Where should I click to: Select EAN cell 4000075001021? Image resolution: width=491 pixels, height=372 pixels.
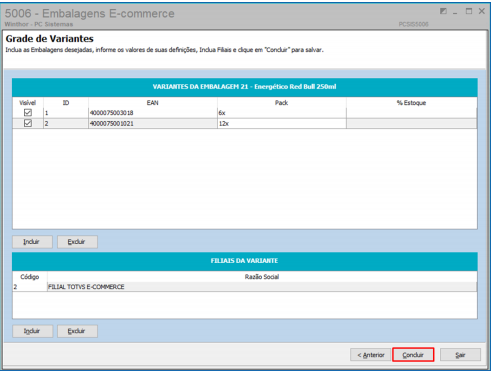[x=153, y=123]
